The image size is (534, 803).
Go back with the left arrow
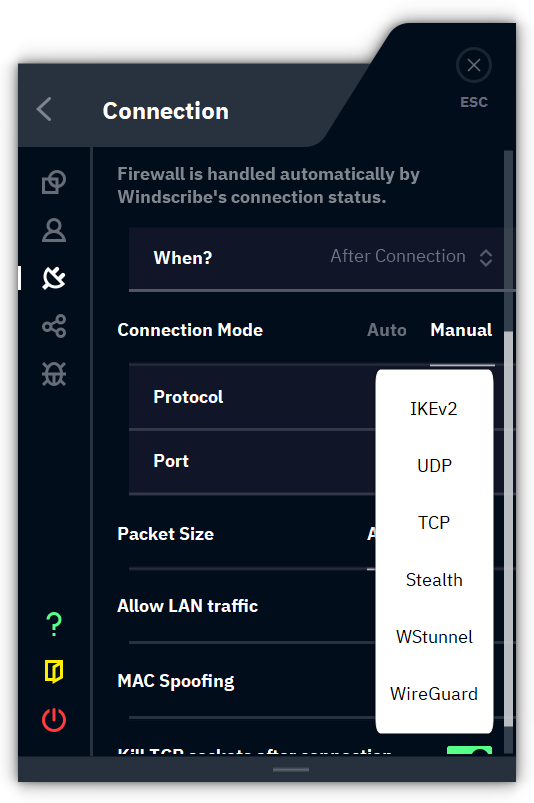(45, 109)
